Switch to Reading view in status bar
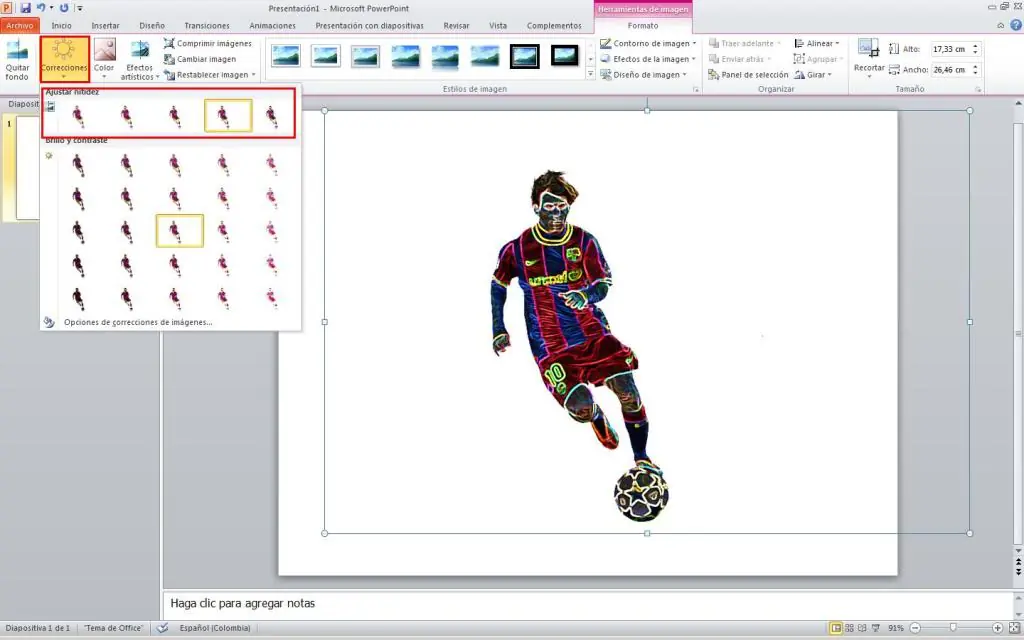Screen dimensions: 1024x640 click(x=862, y=628)
